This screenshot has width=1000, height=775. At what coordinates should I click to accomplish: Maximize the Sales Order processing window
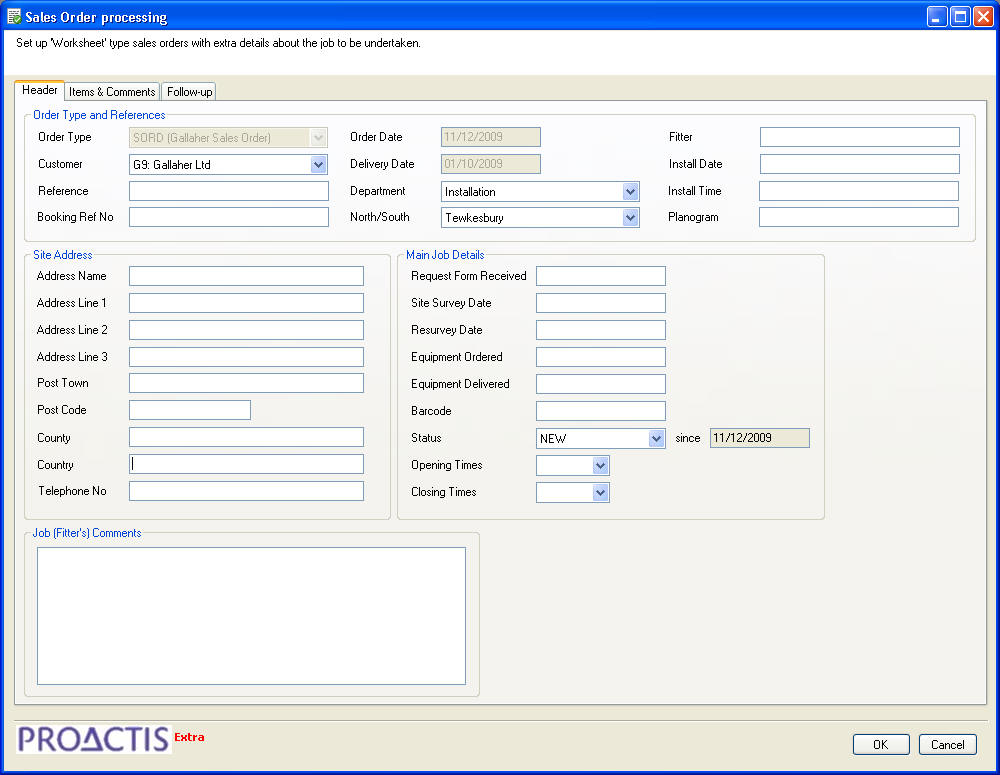click(x=960, y=16)
